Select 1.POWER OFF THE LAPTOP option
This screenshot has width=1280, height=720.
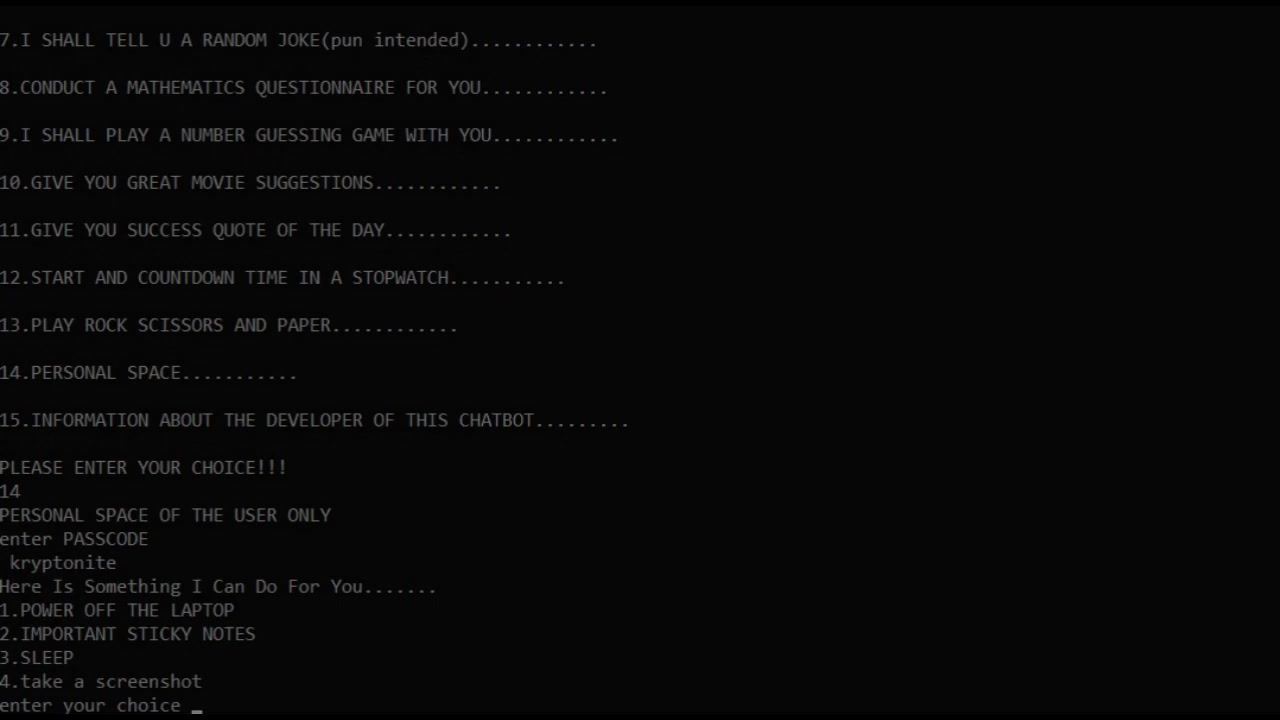[117, 610]
